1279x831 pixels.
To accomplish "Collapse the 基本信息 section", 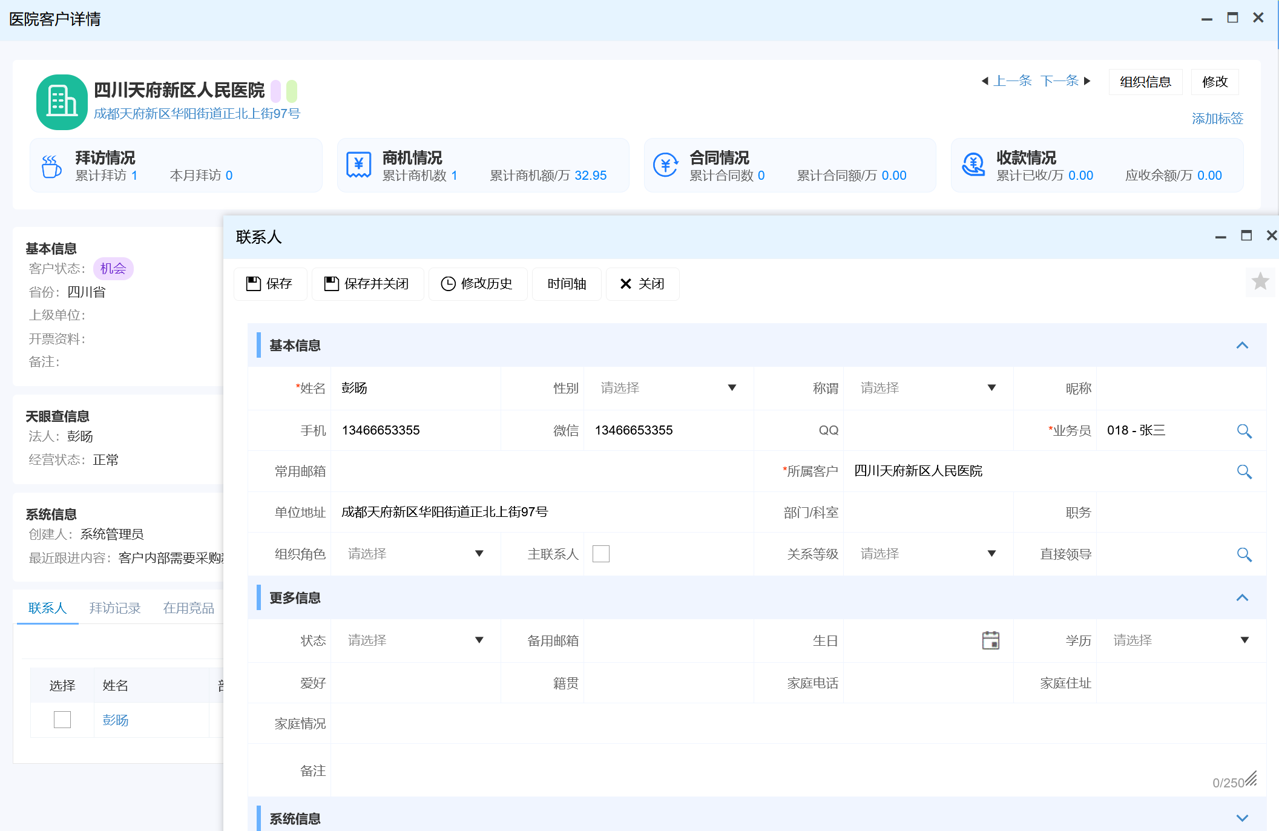I will pyautogui.click(x=1242, y=346).
